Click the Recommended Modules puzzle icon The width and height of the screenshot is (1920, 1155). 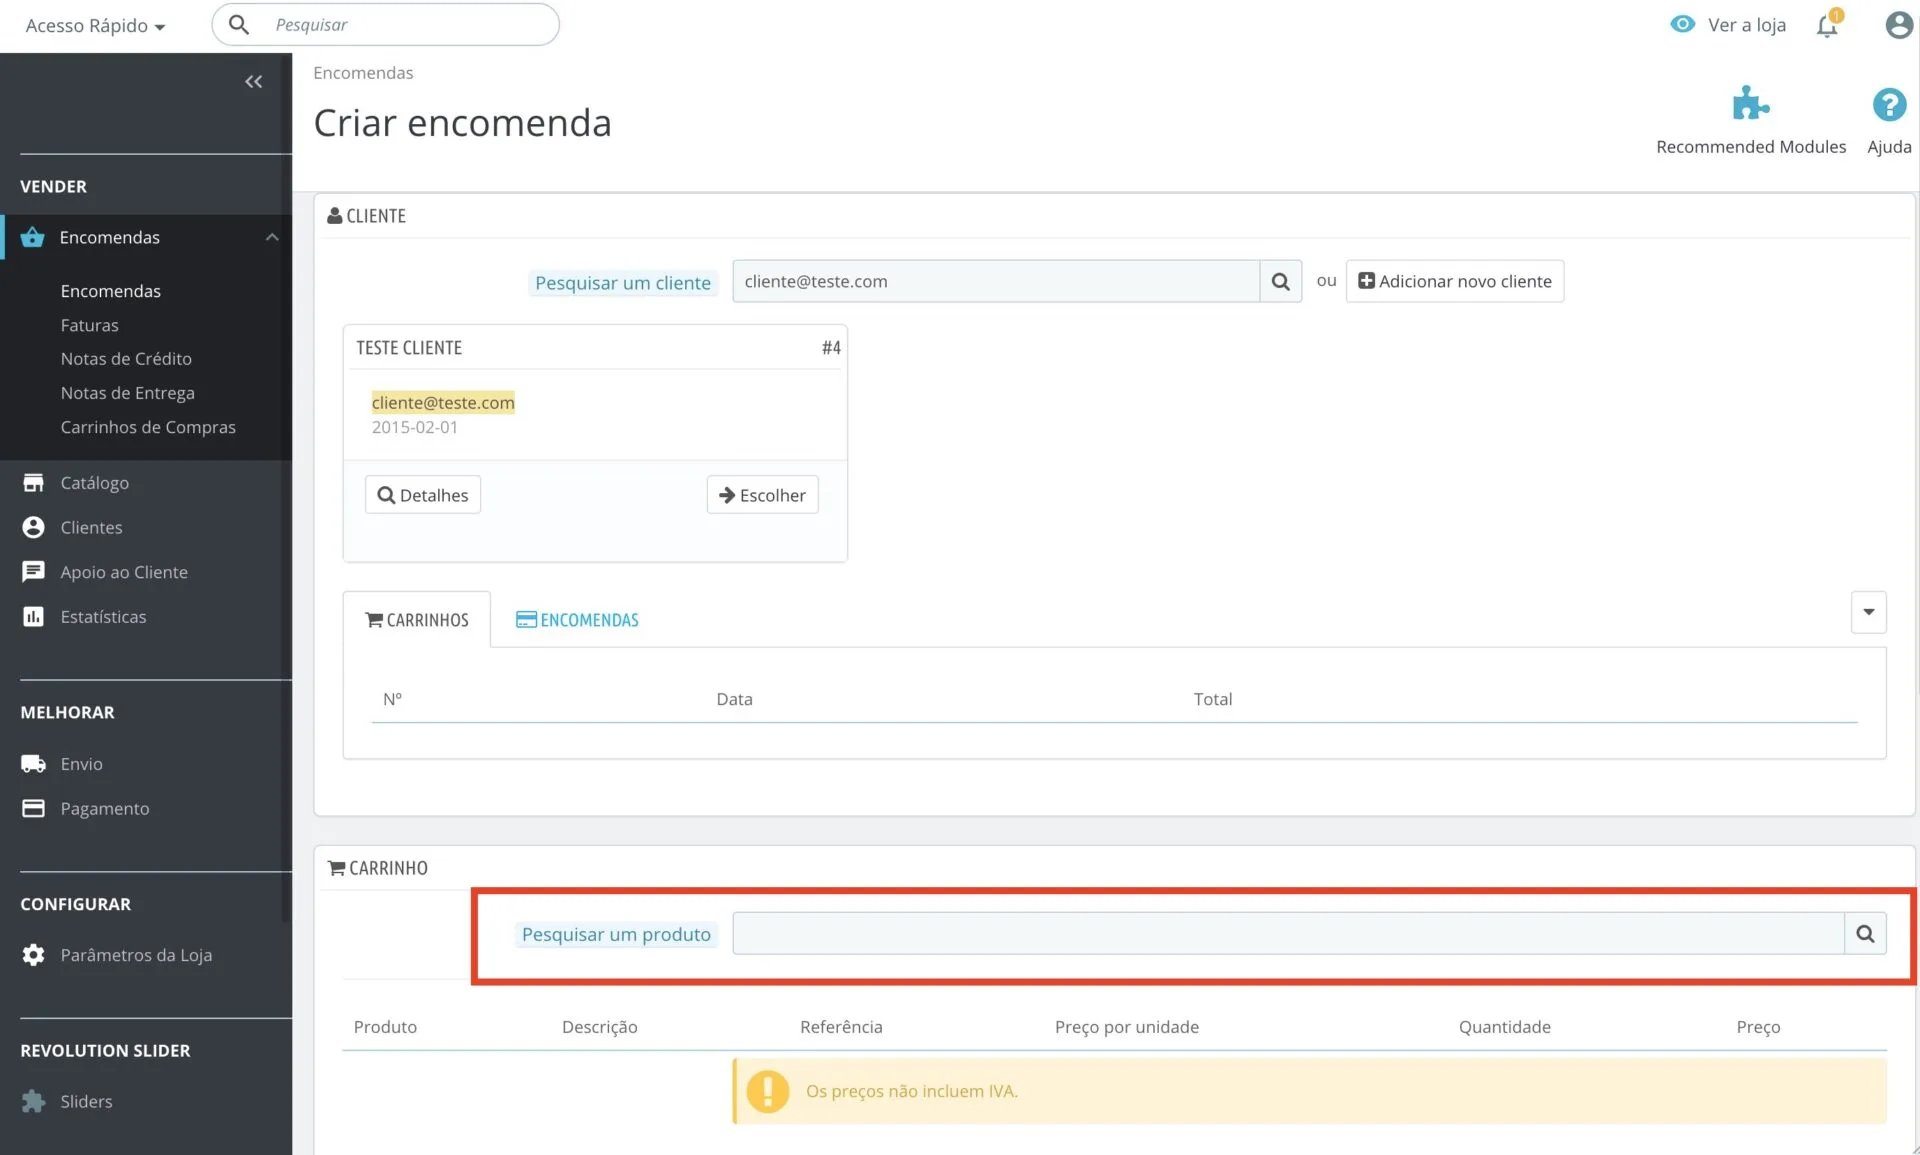(x=1750, y=104)
